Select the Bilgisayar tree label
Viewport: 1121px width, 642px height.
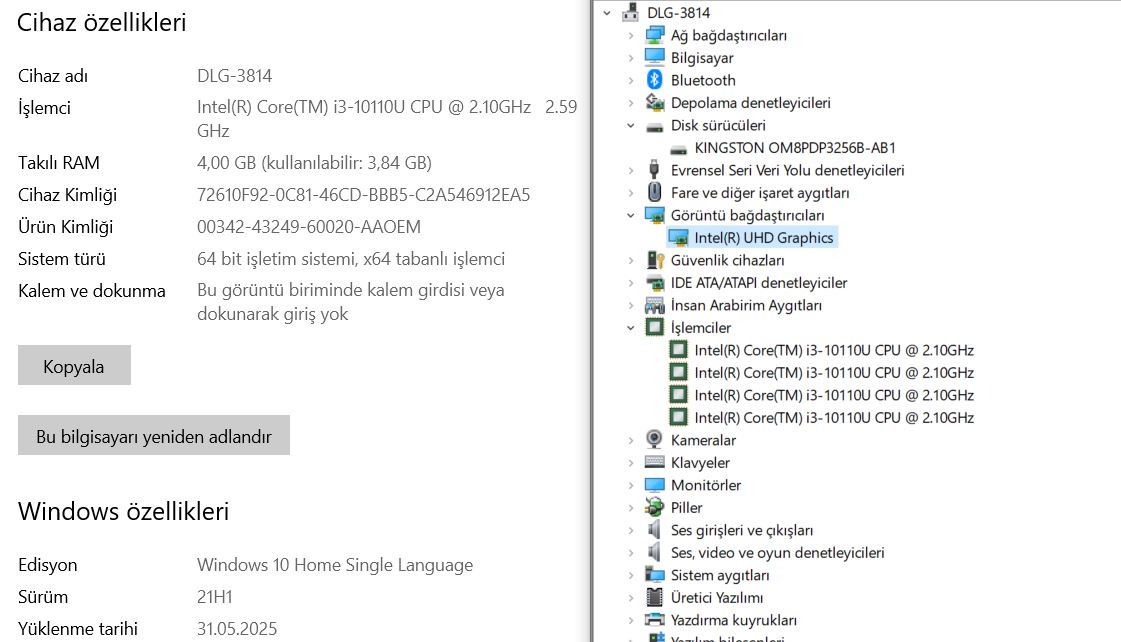click(x=702, y=58)
